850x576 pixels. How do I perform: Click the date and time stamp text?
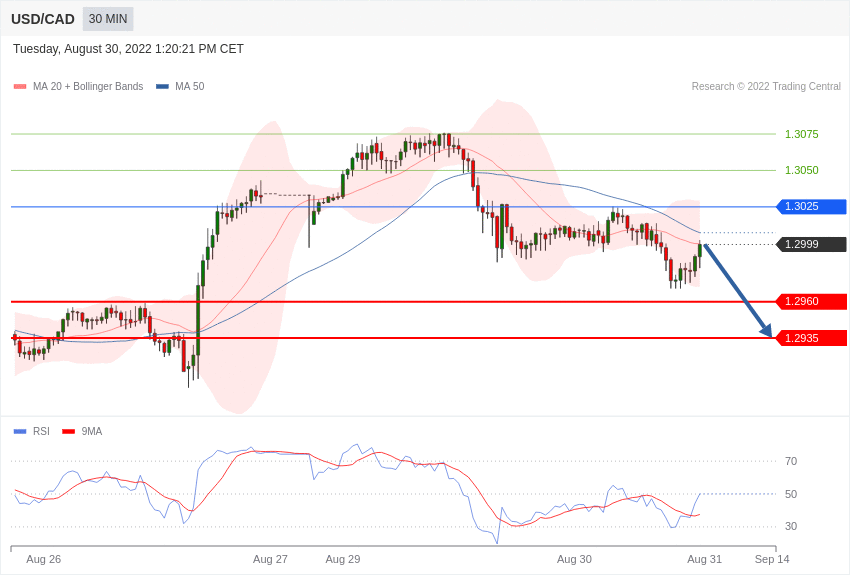coord(128,49)
